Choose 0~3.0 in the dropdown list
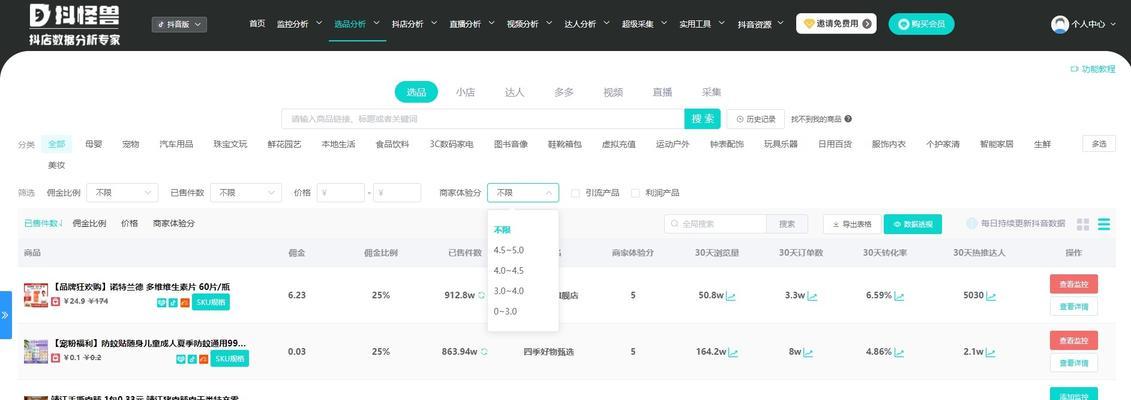 pos(506,311)
